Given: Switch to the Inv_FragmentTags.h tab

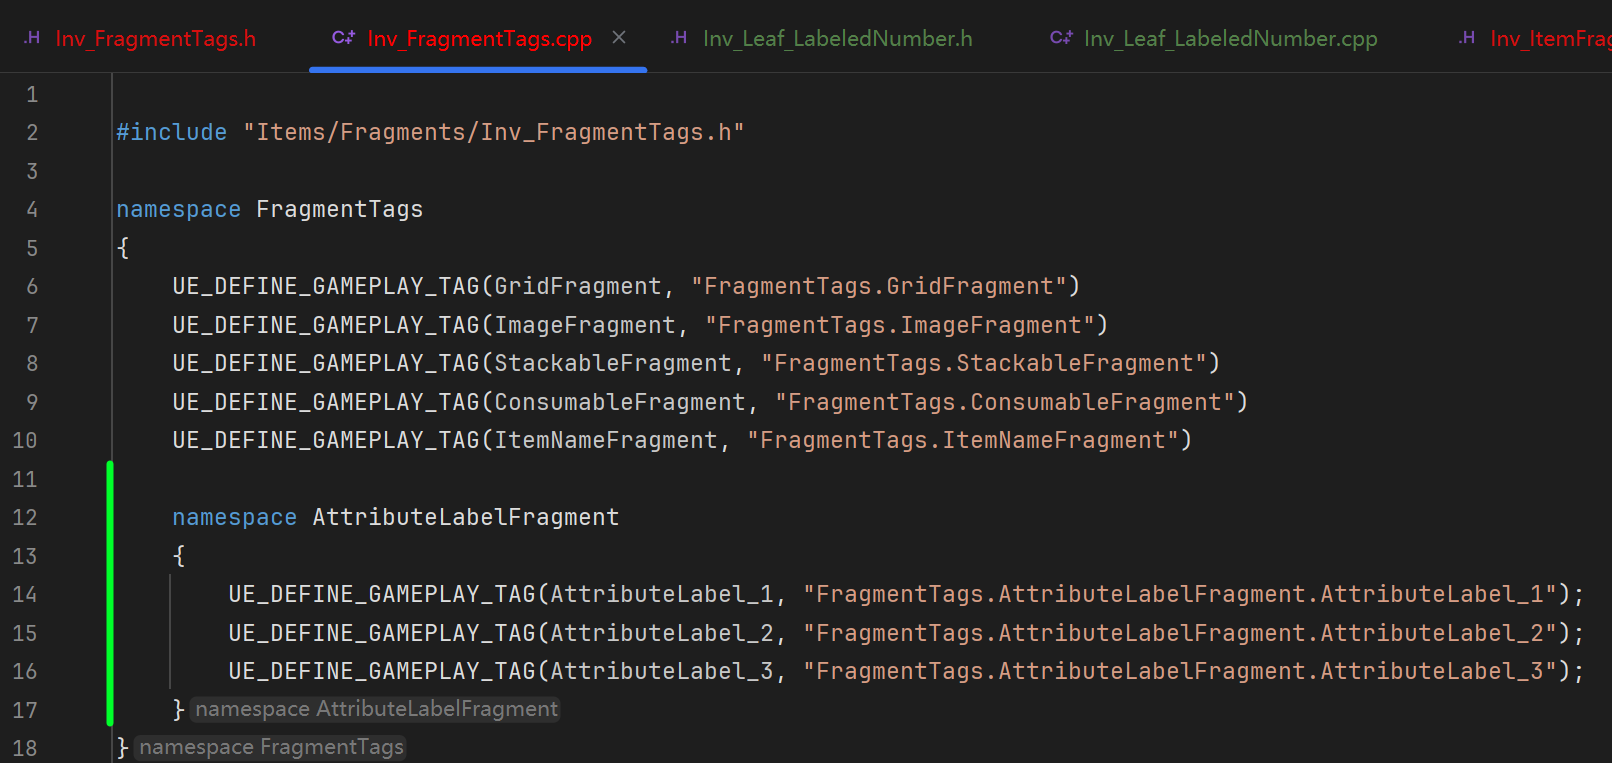Looking at the screenshot, I should pyautogui.click(x=155, y=38).
